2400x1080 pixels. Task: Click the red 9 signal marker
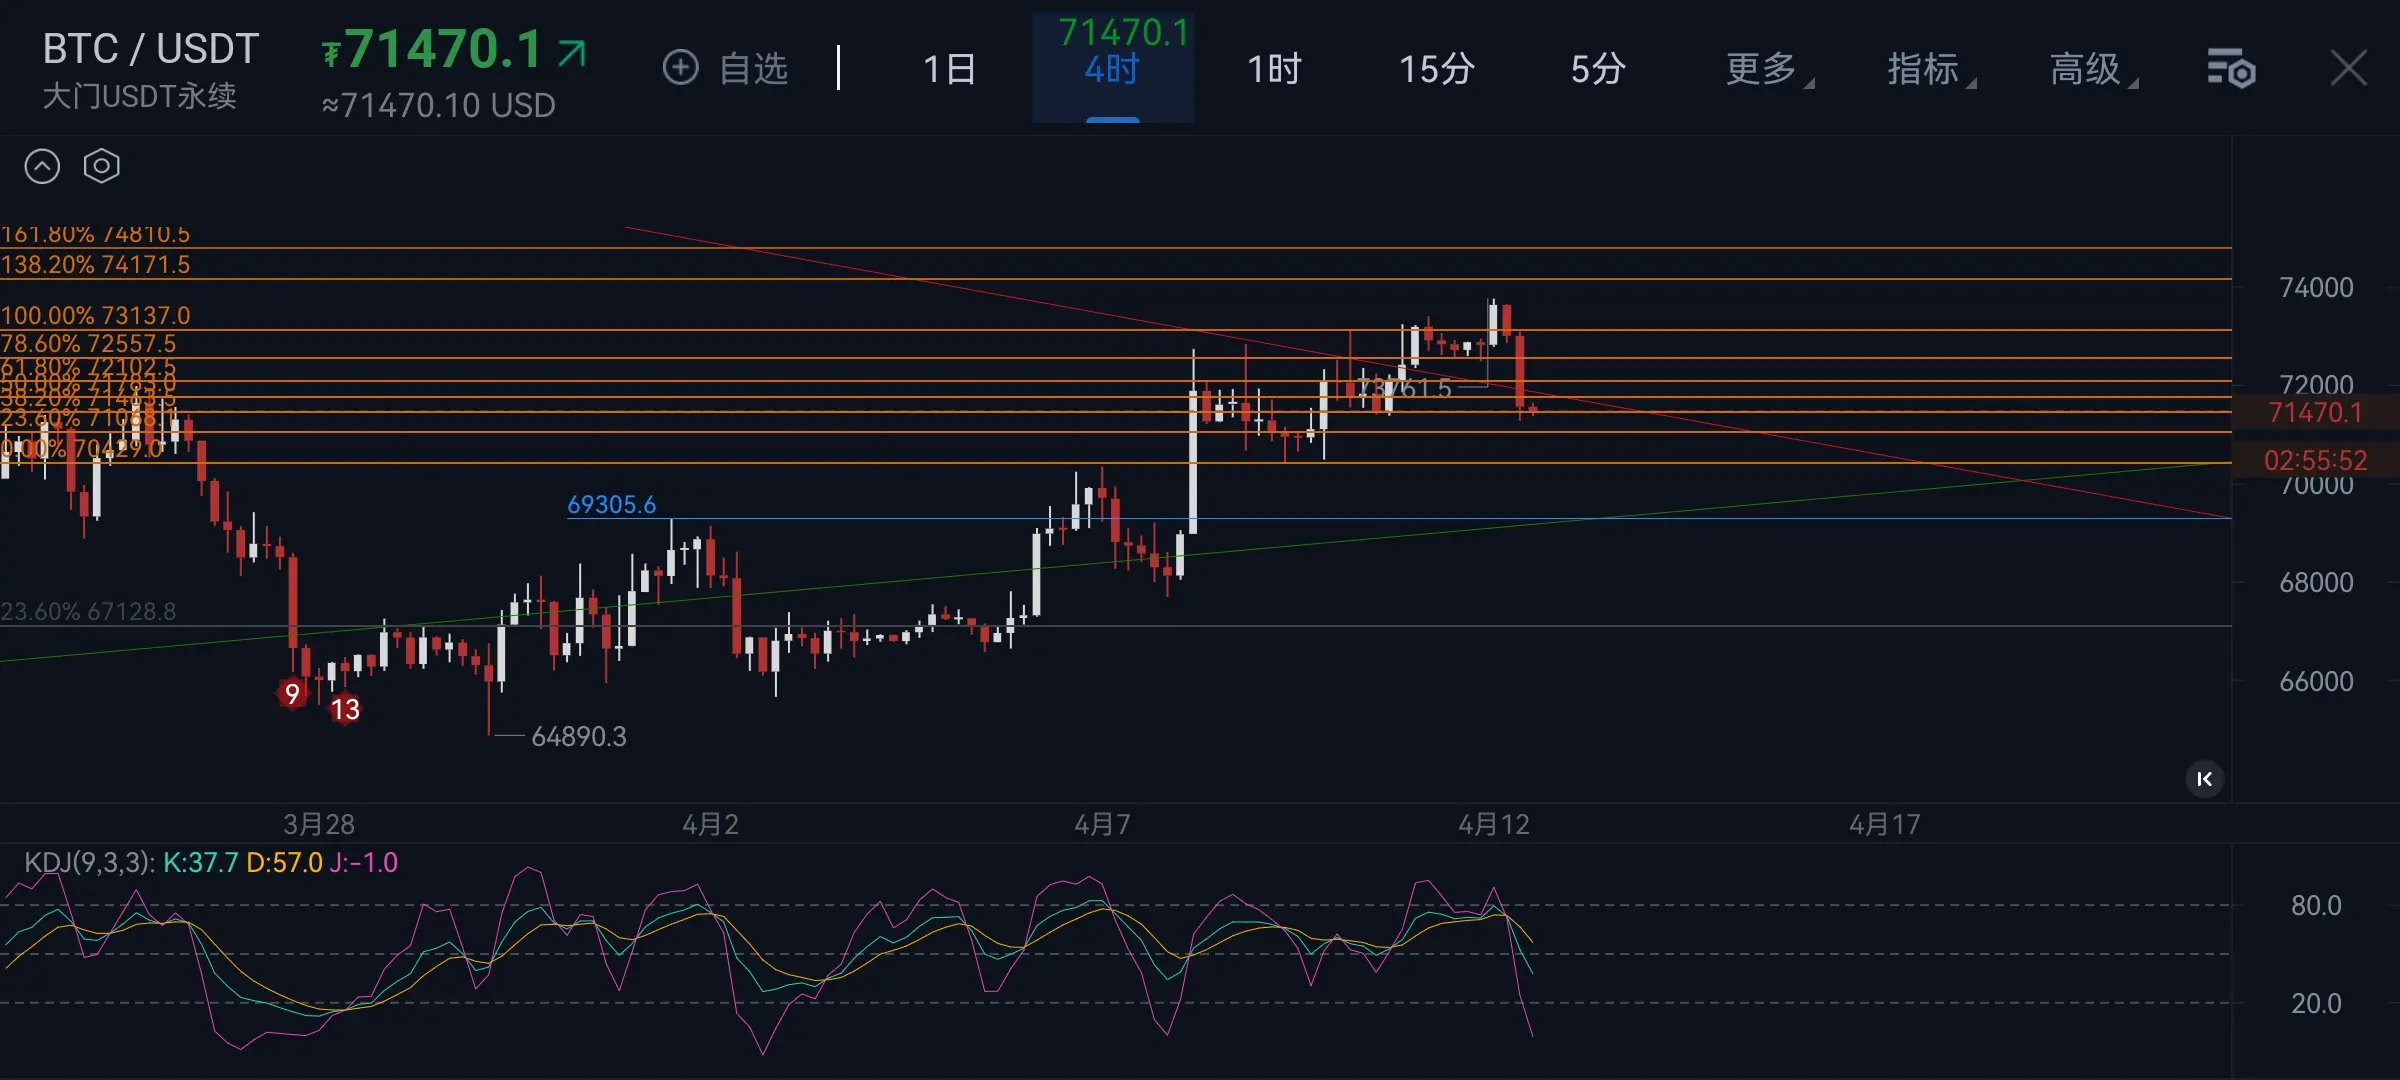pos(292,693)
